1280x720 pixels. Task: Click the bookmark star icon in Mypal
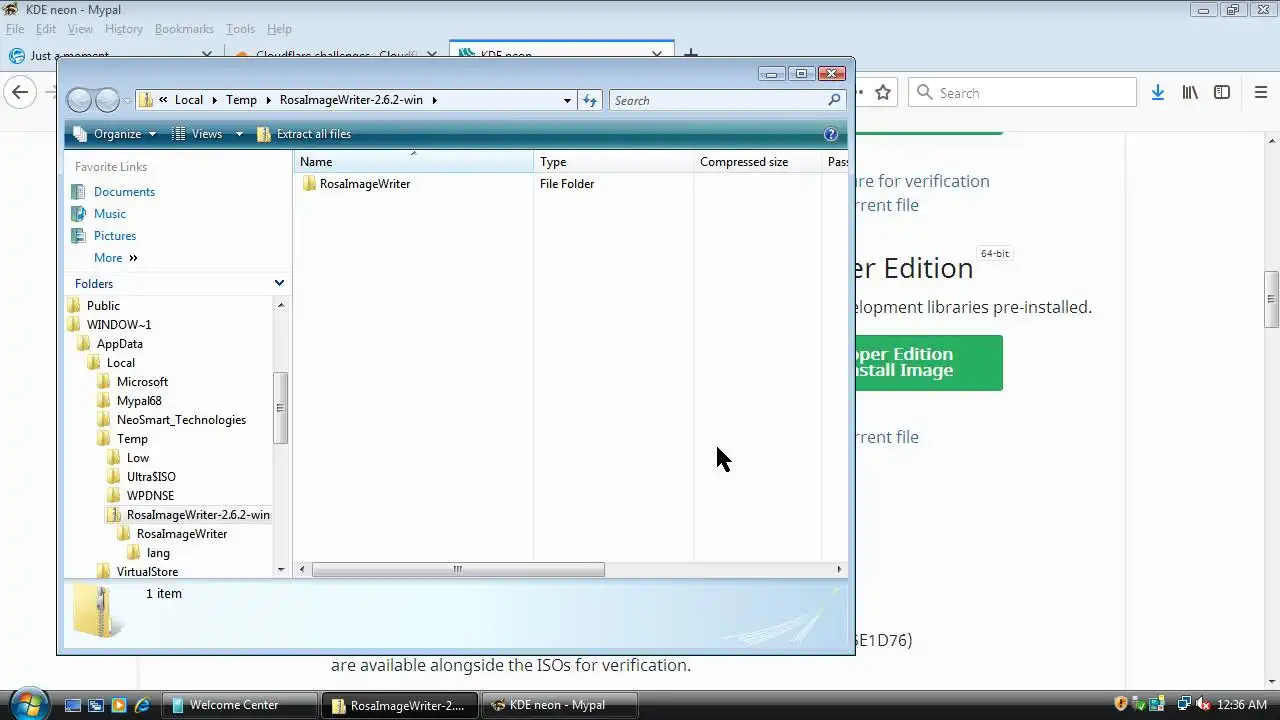(883, 93)
